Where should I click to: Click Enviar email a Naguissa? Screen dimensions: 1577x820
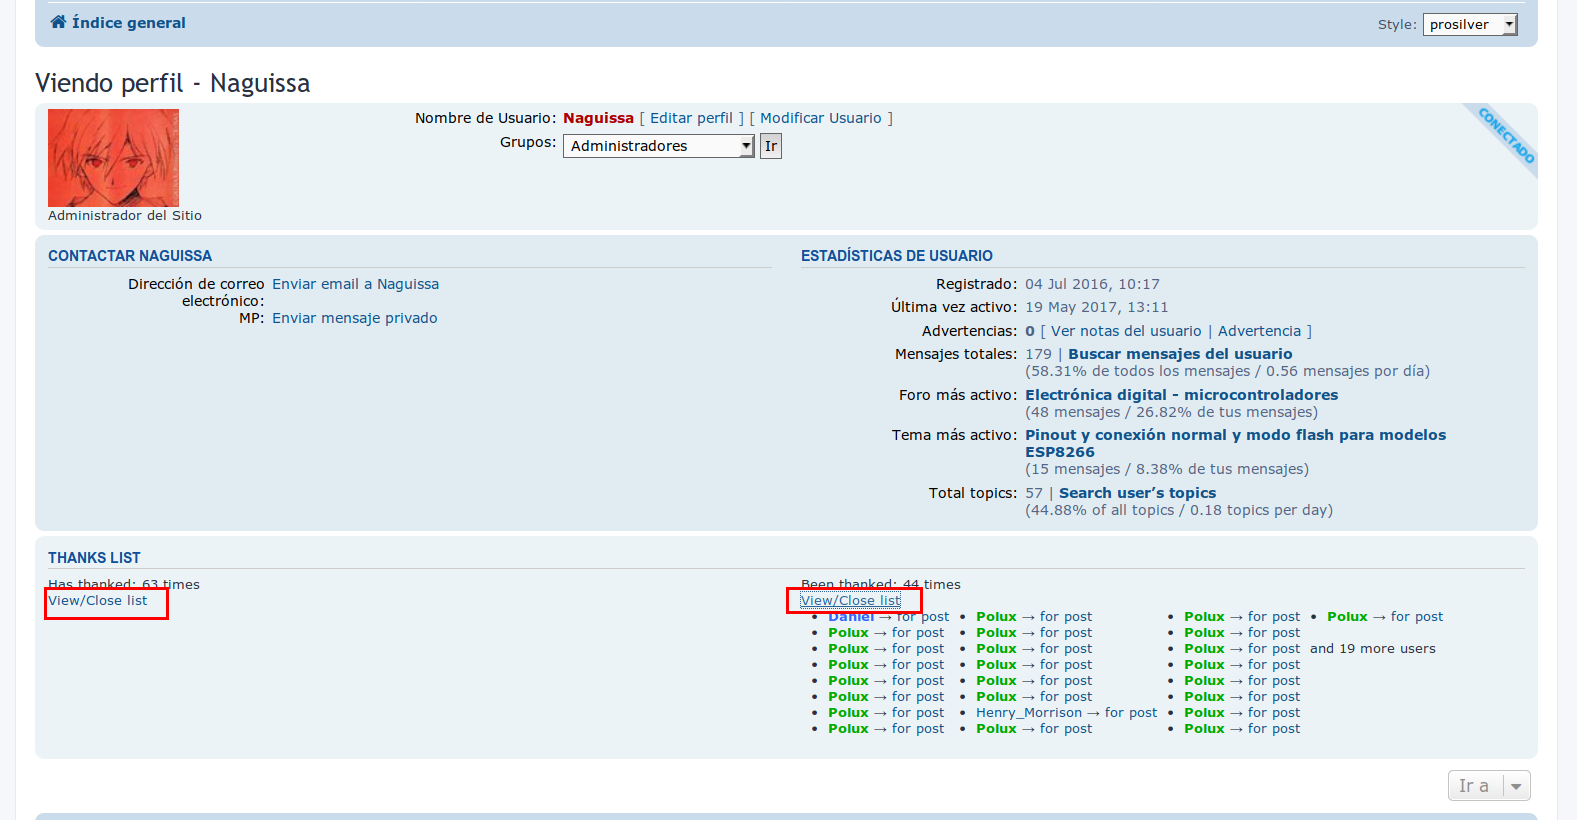(355, 284)
